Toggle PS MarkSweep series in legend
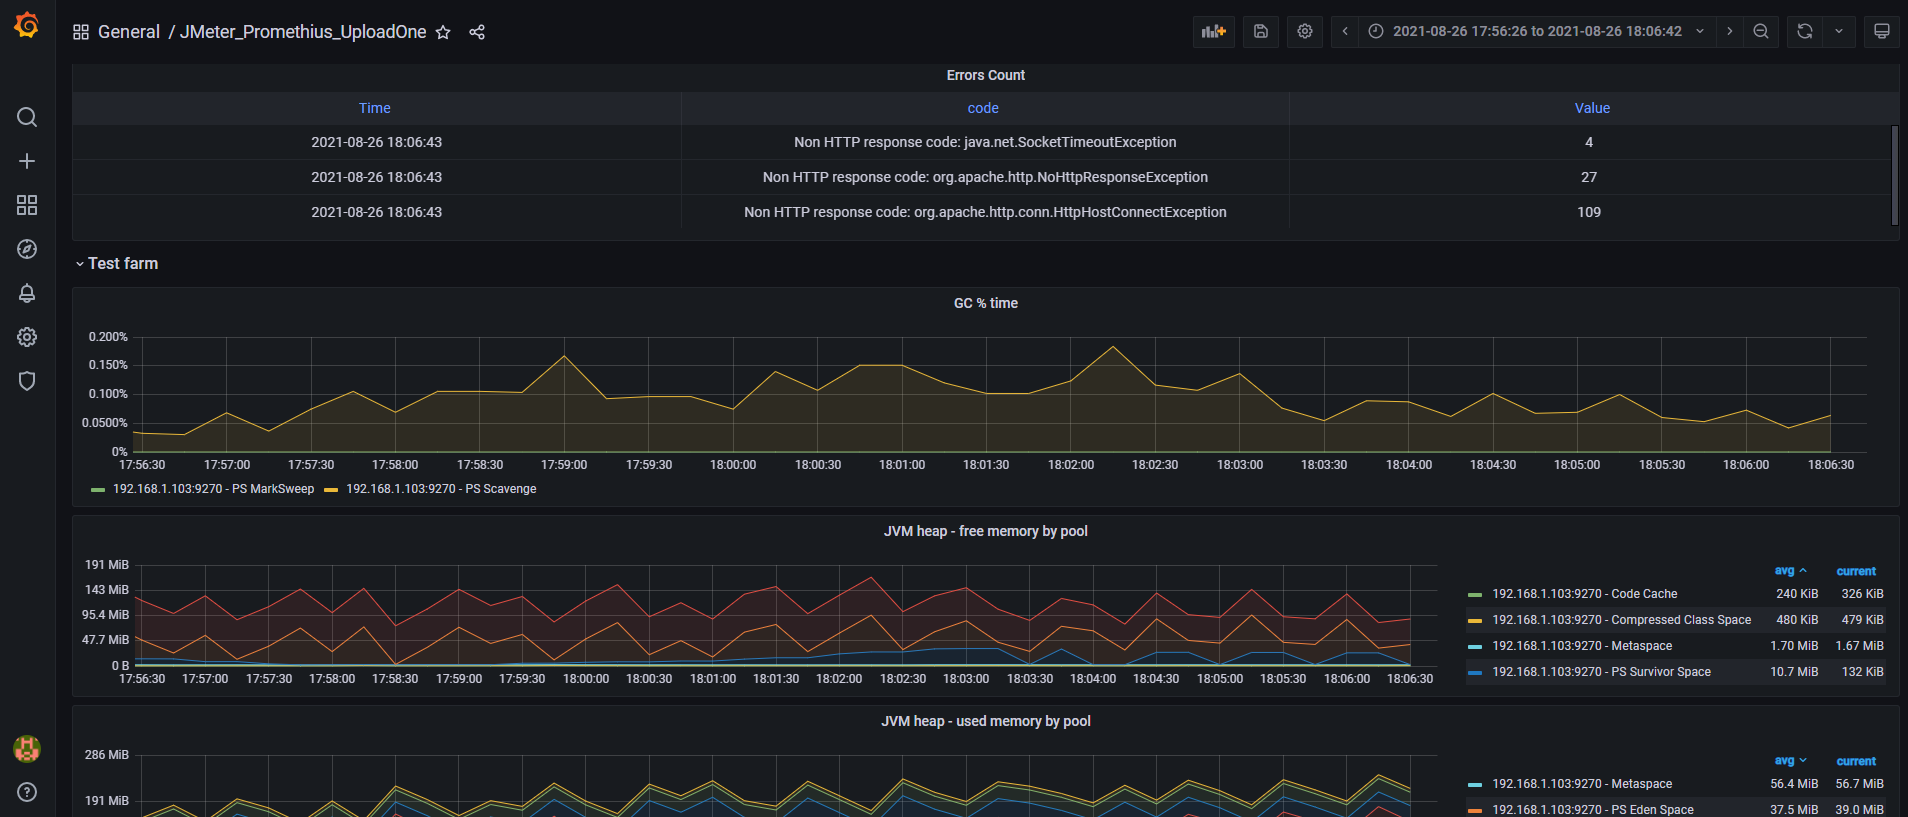 click(x=213, y=489)
